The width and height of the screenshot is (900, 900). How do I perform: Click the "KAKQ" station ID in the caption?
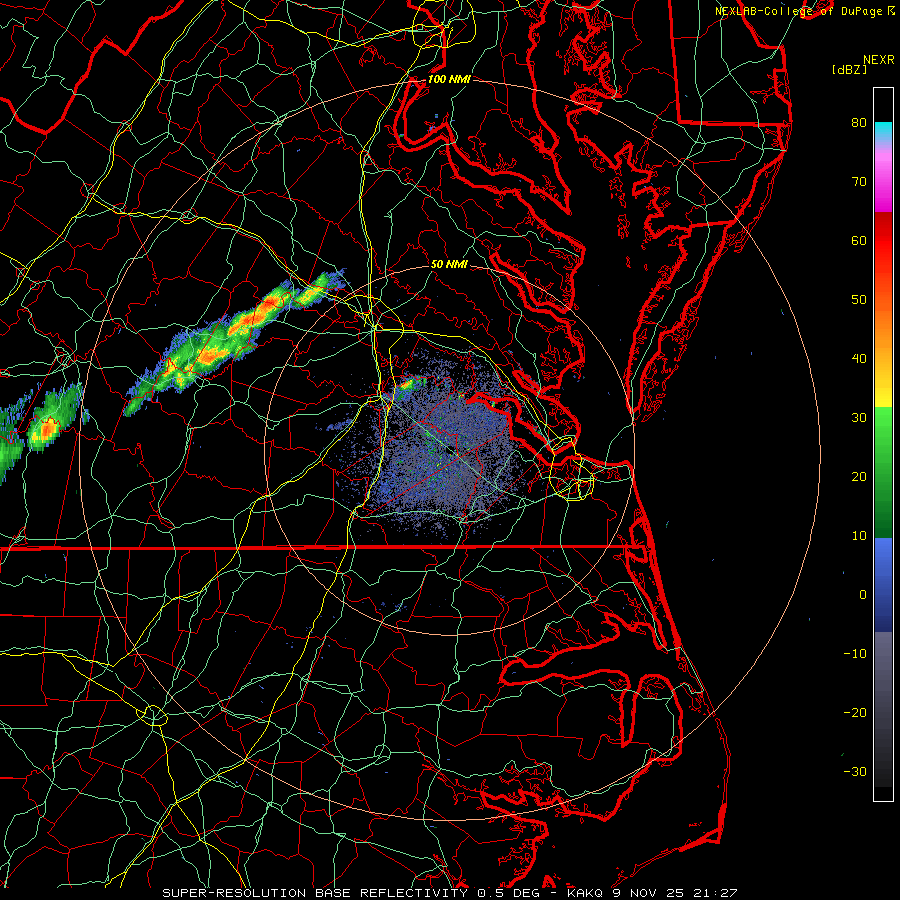pyautogui.click(x=586, y=893)
